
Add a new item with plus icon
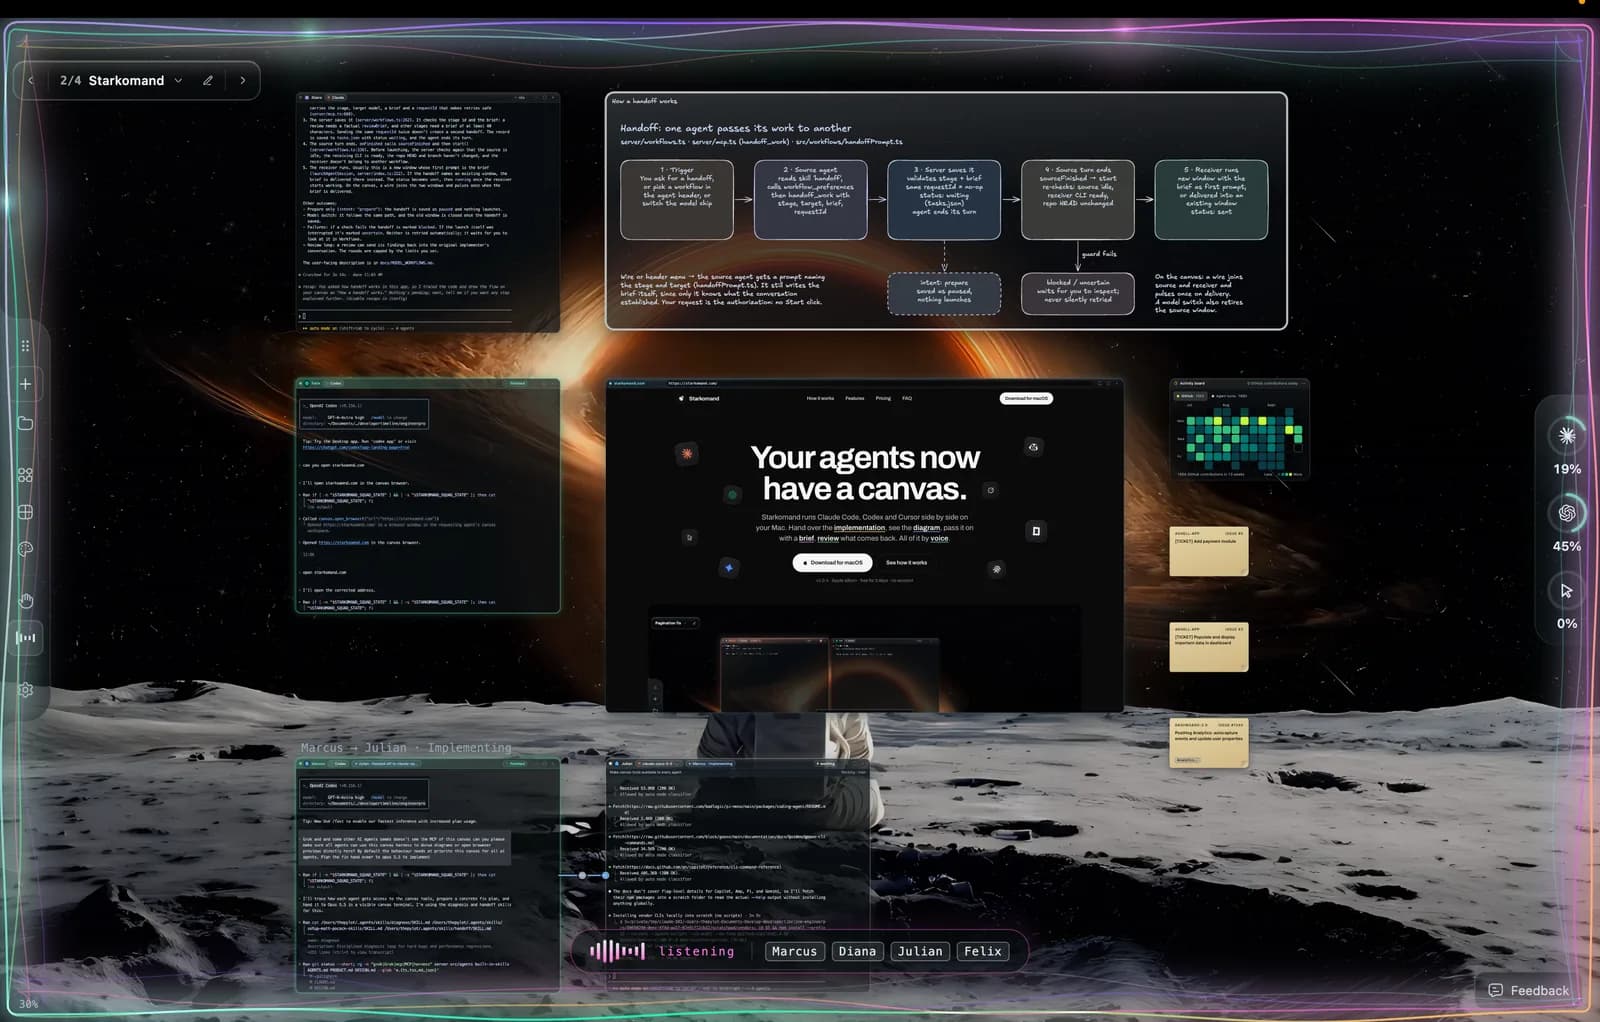click(26, 384)
